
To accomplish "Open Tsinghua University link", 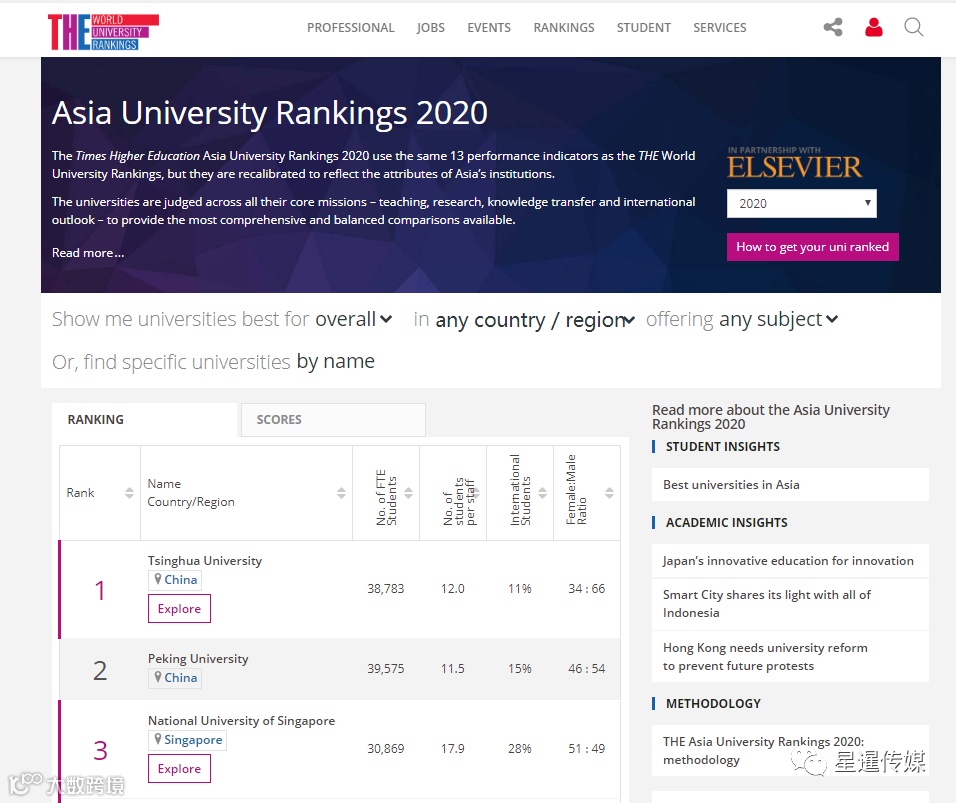I will tap(205, 560).
